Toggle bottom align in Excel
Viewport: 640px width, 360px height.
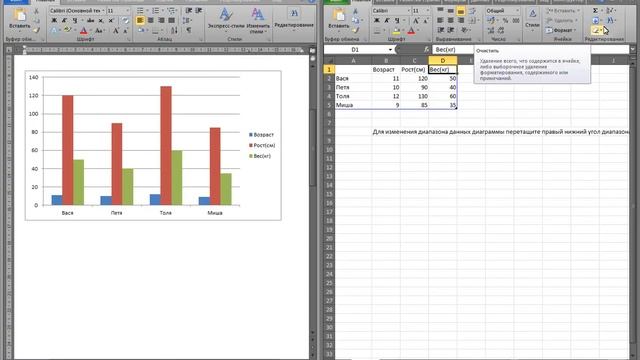pos(460,11)
